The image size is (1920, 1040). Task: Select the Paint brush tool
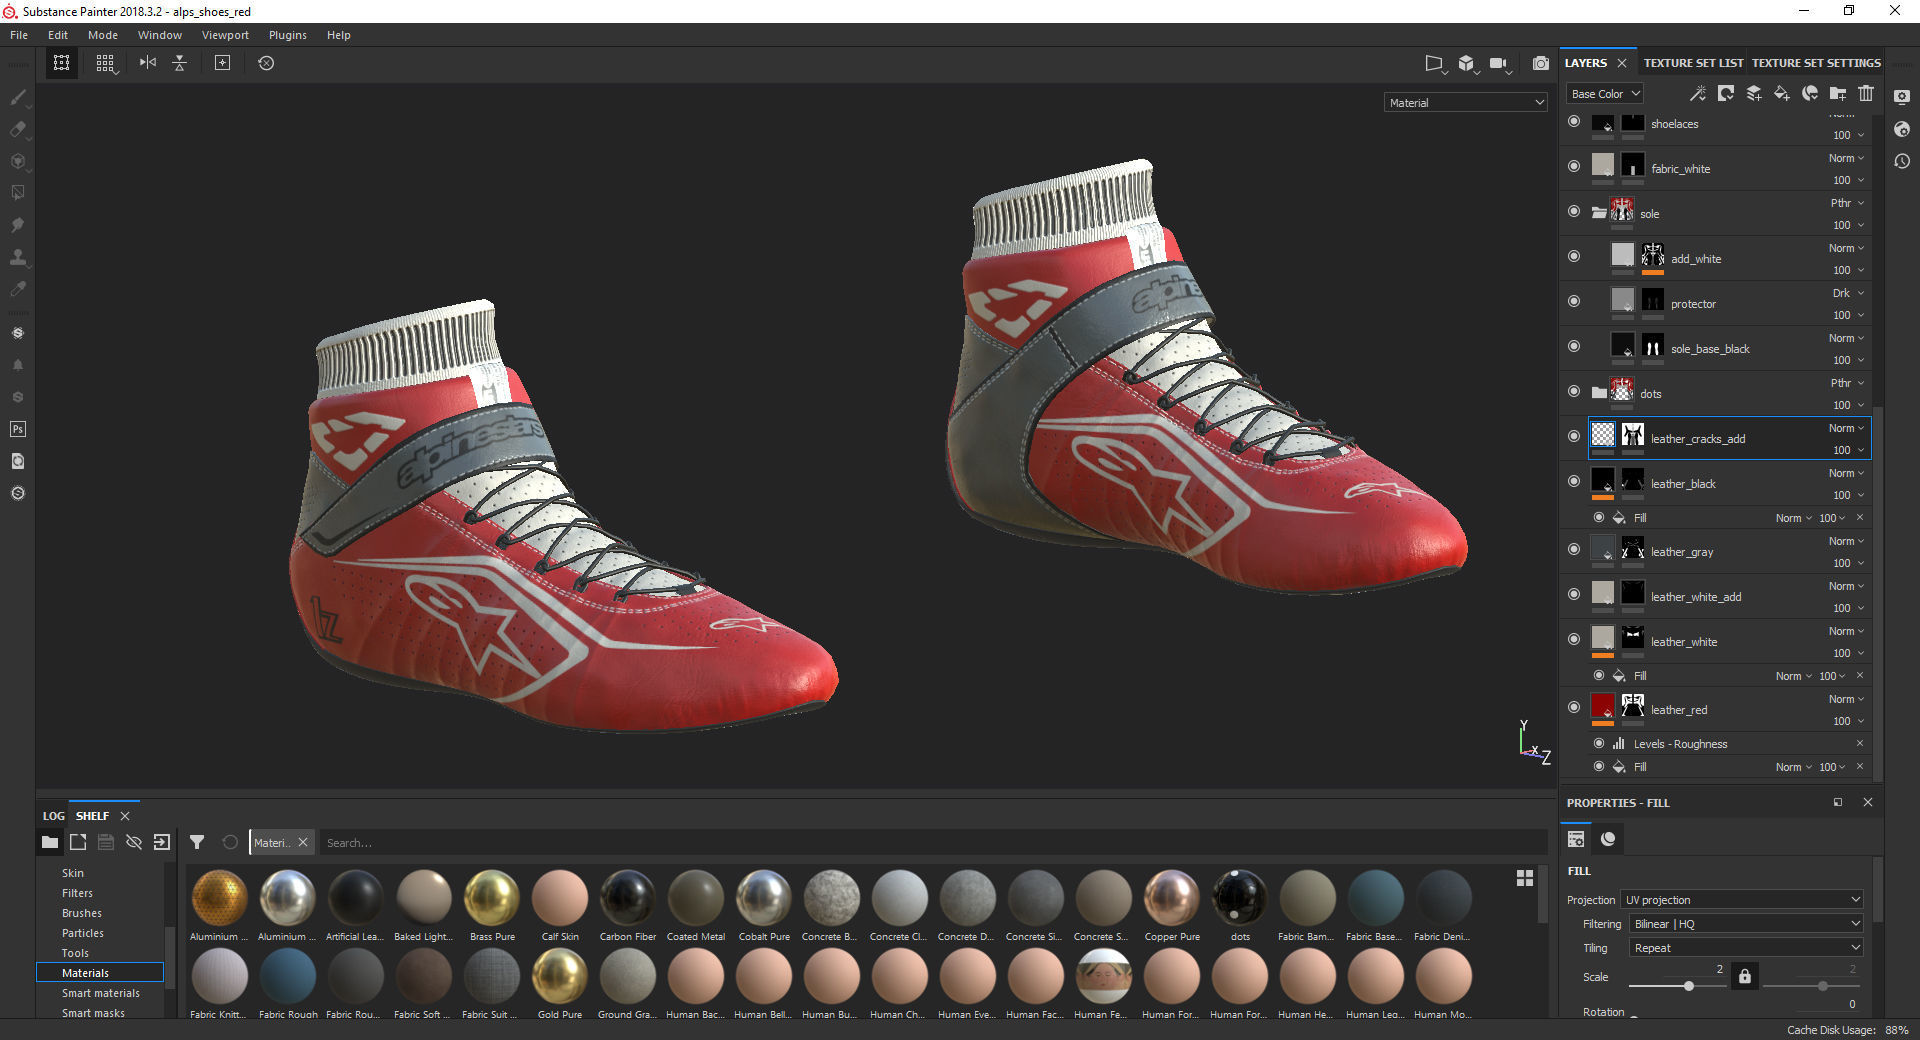[x=18, y=97]
